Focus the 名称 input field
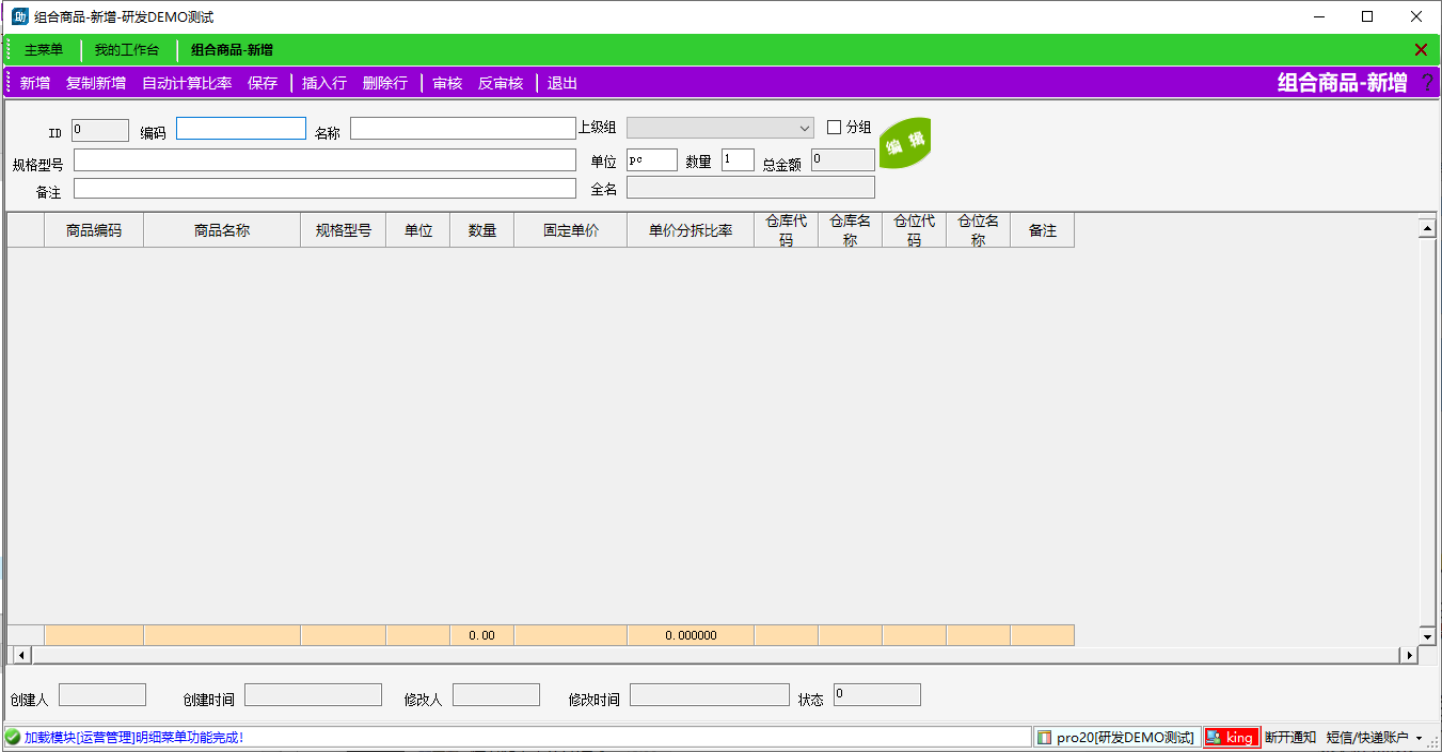This screenshot has height=752, width=1442. tap(462, 128)
